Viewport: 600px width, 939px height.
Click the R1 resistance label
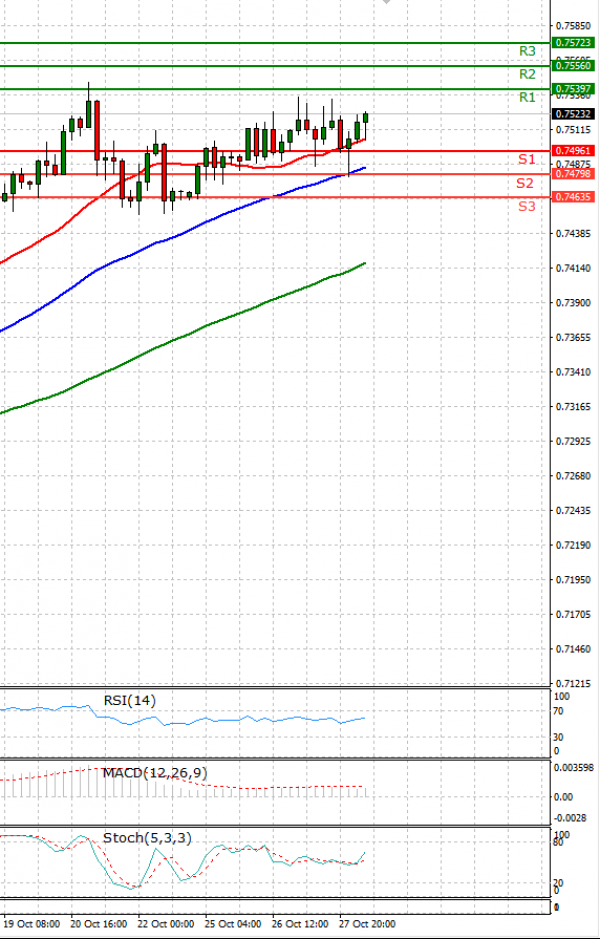pos(527,97)
